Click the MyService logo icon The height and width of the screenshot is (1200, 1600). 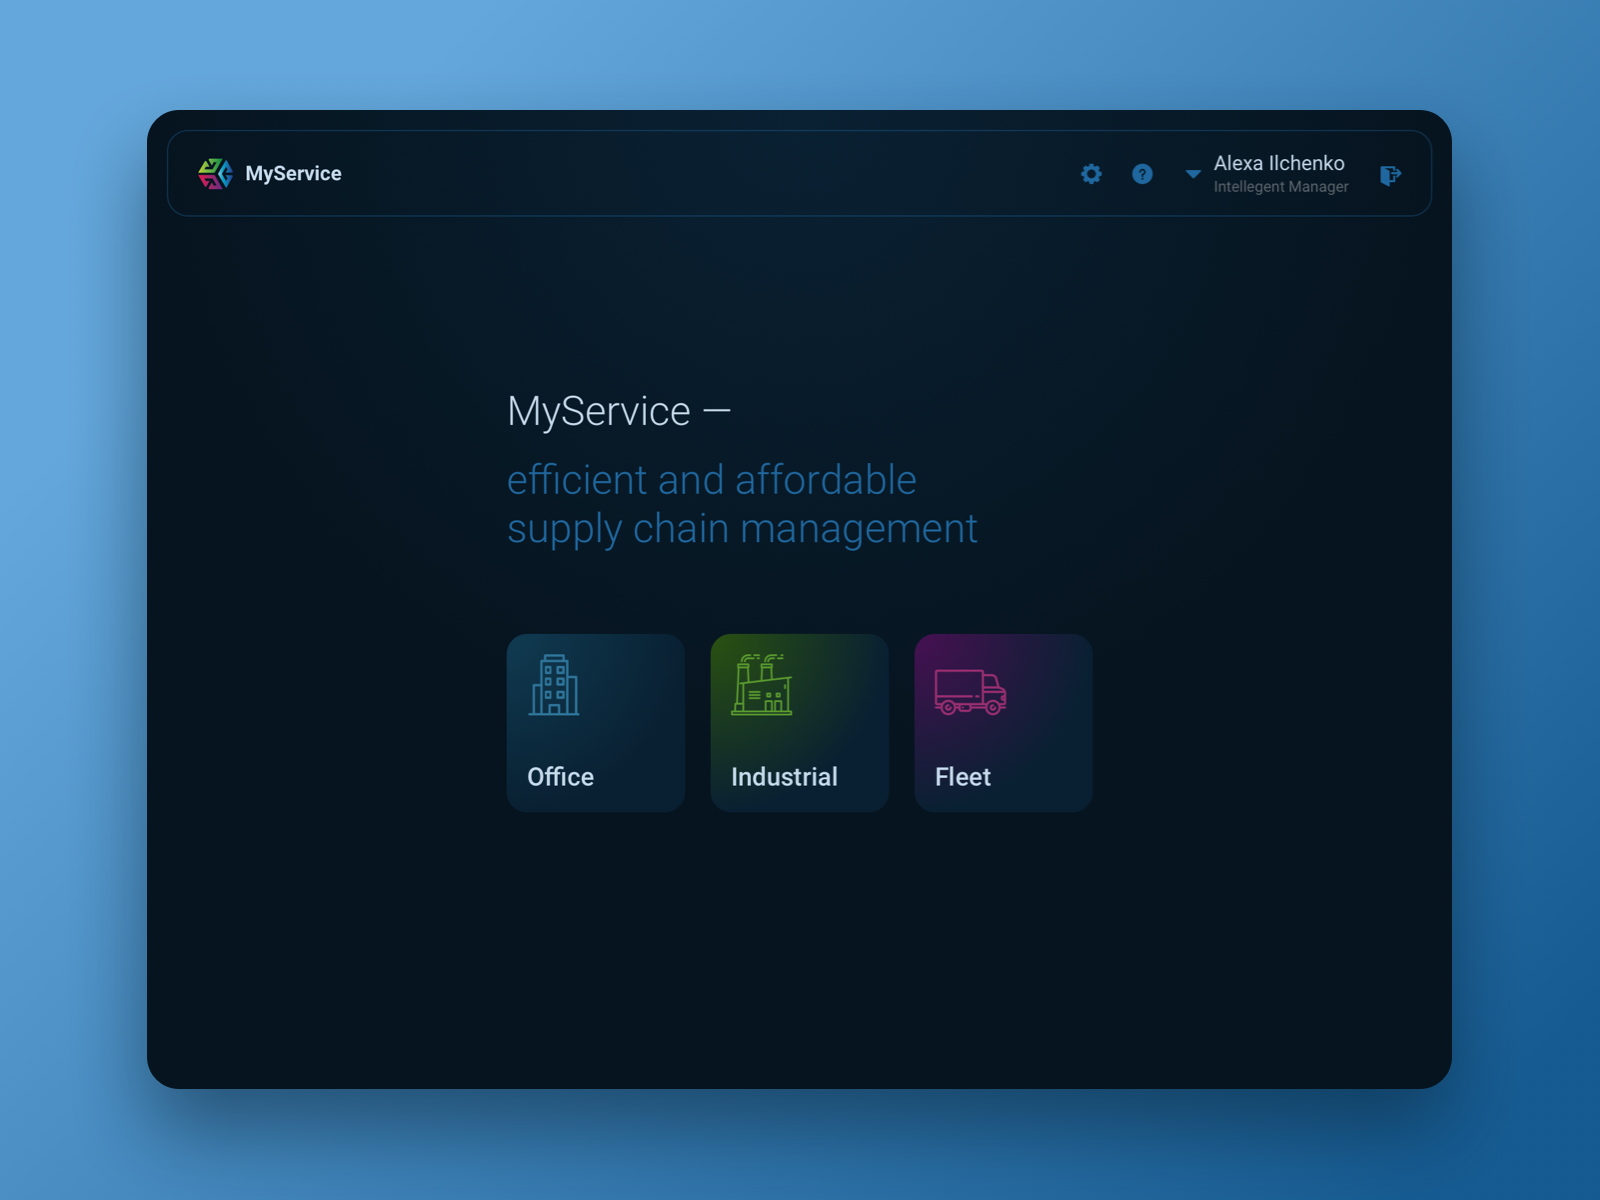pyautogui.click(x=214, y=174)
